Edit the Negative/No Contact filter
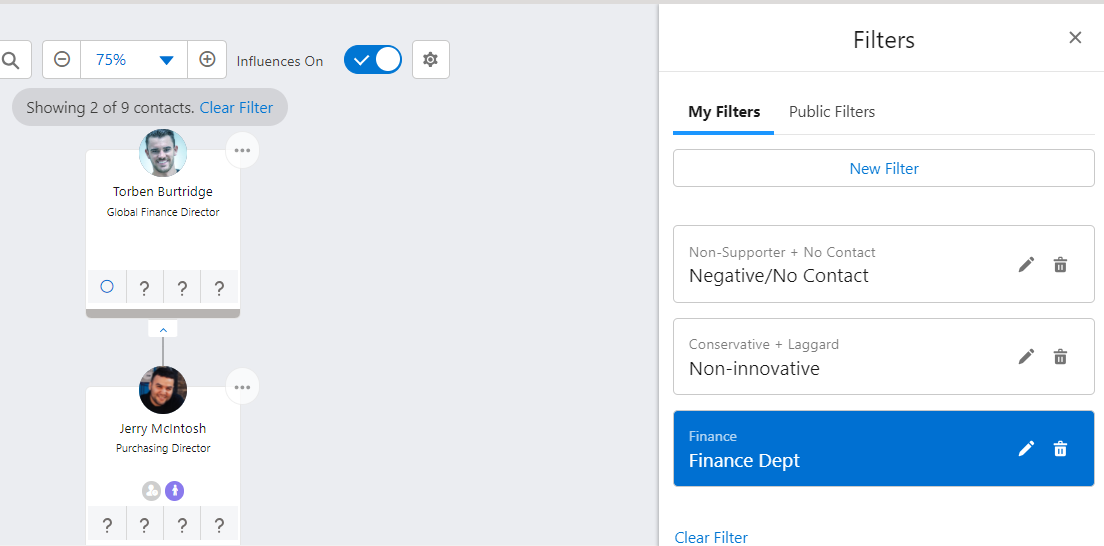 coord(1027,265)
